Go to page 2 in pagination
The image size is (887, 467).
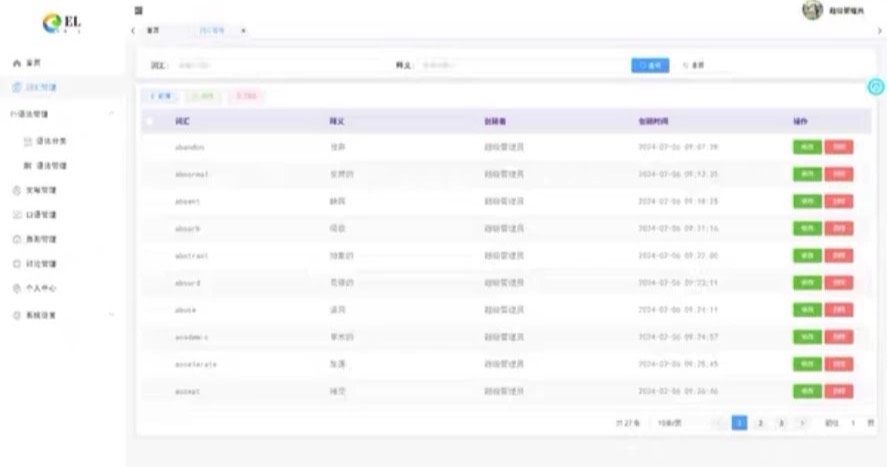coord(760,423)
